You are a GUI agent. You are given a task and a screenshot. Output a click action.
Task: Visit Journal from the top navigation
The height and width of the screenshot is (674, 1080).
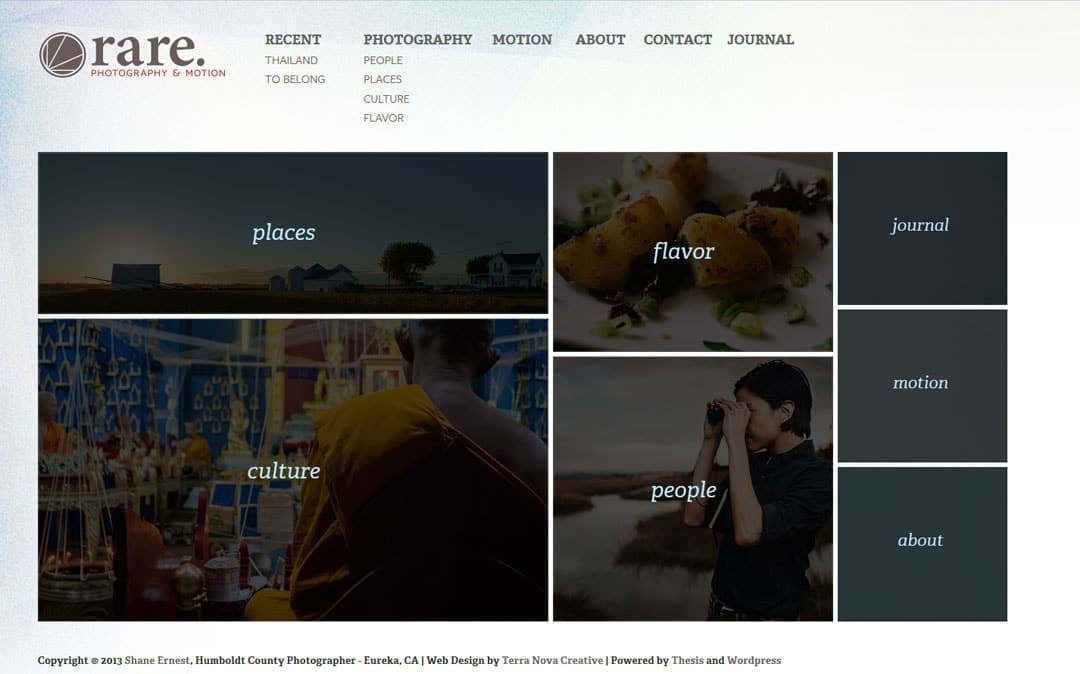760,40
